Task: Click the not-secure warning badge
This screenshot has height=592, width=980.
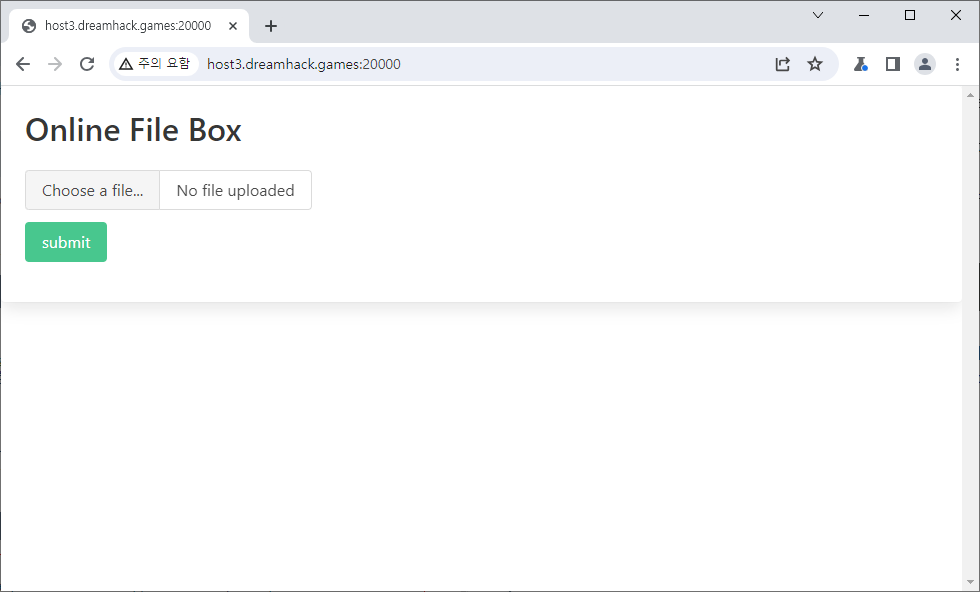Action: 154,64
